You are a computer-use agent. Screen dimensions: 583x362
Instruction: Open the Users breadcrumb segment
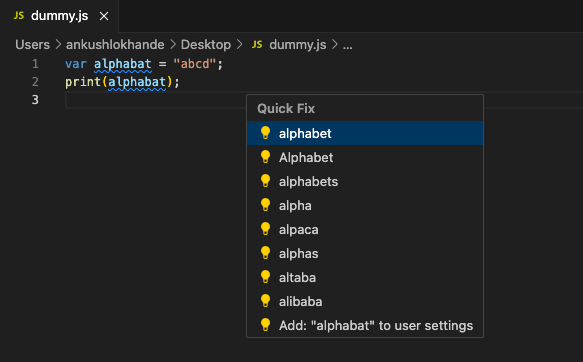pyautogui.click(x=32, y=45)
